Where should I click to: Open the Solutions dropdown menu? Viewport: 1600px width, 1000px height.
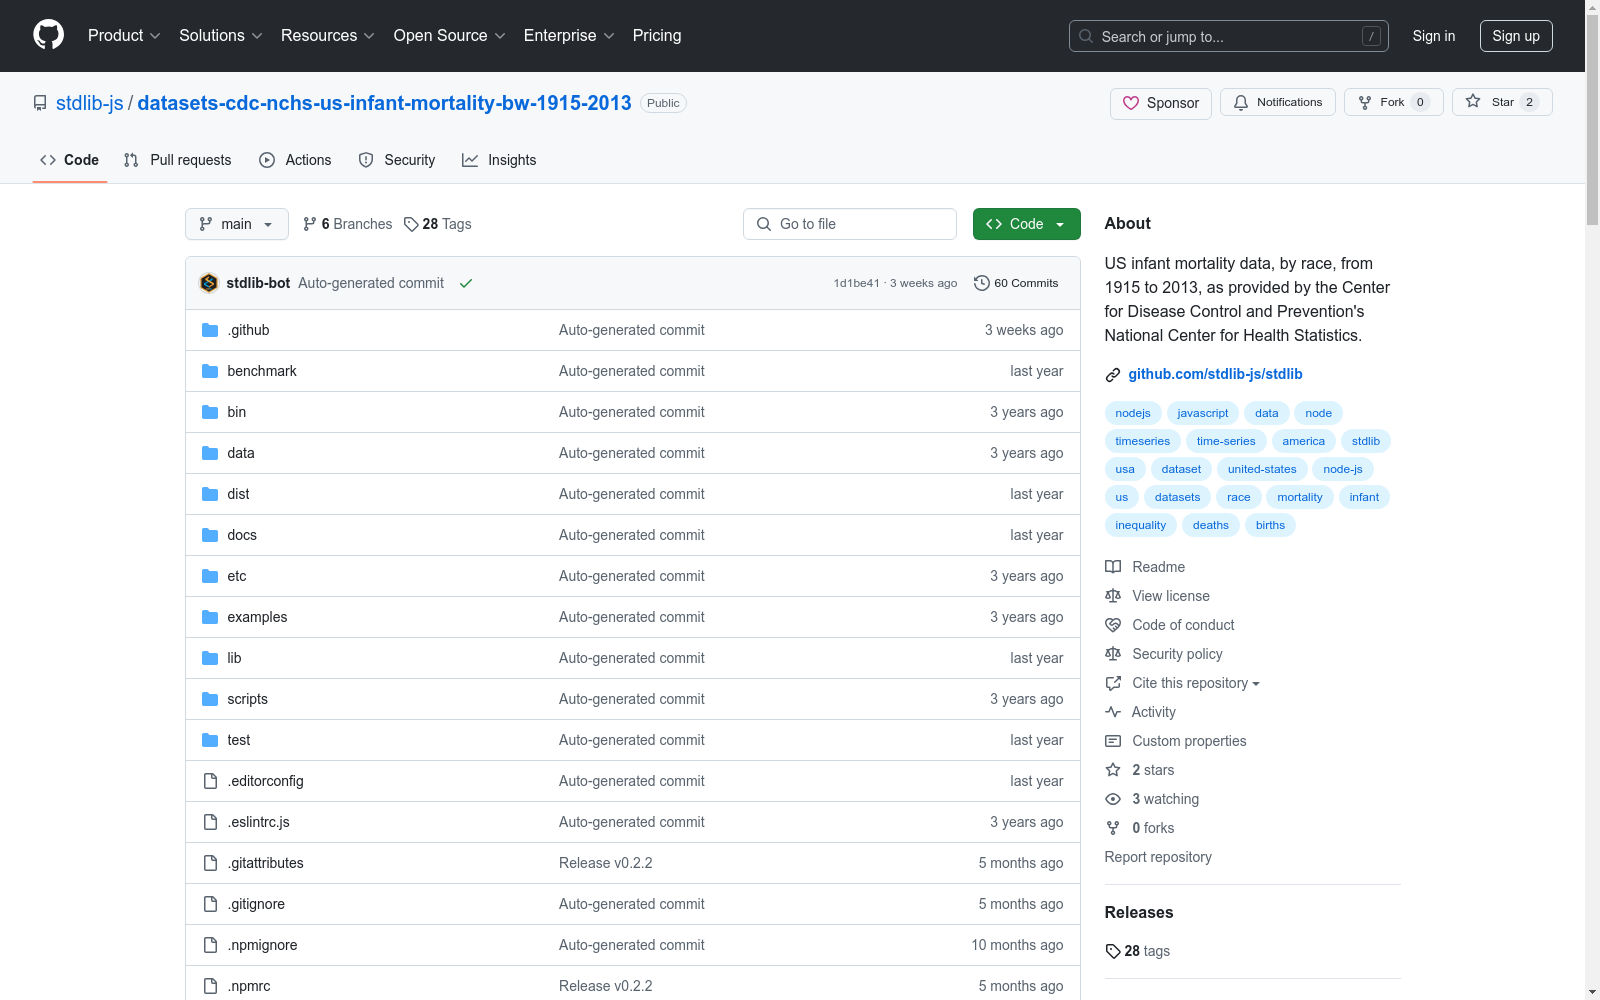pyautogui.click(x=221, y=36)
